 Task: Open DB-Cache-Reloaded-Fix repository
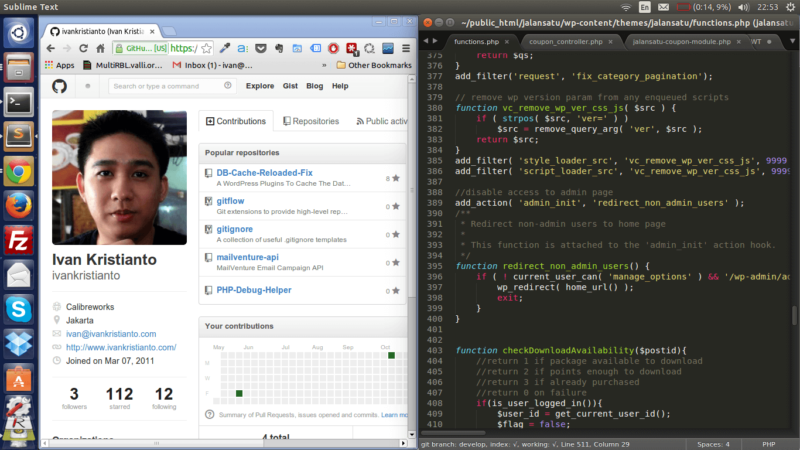tap(264, 173)
